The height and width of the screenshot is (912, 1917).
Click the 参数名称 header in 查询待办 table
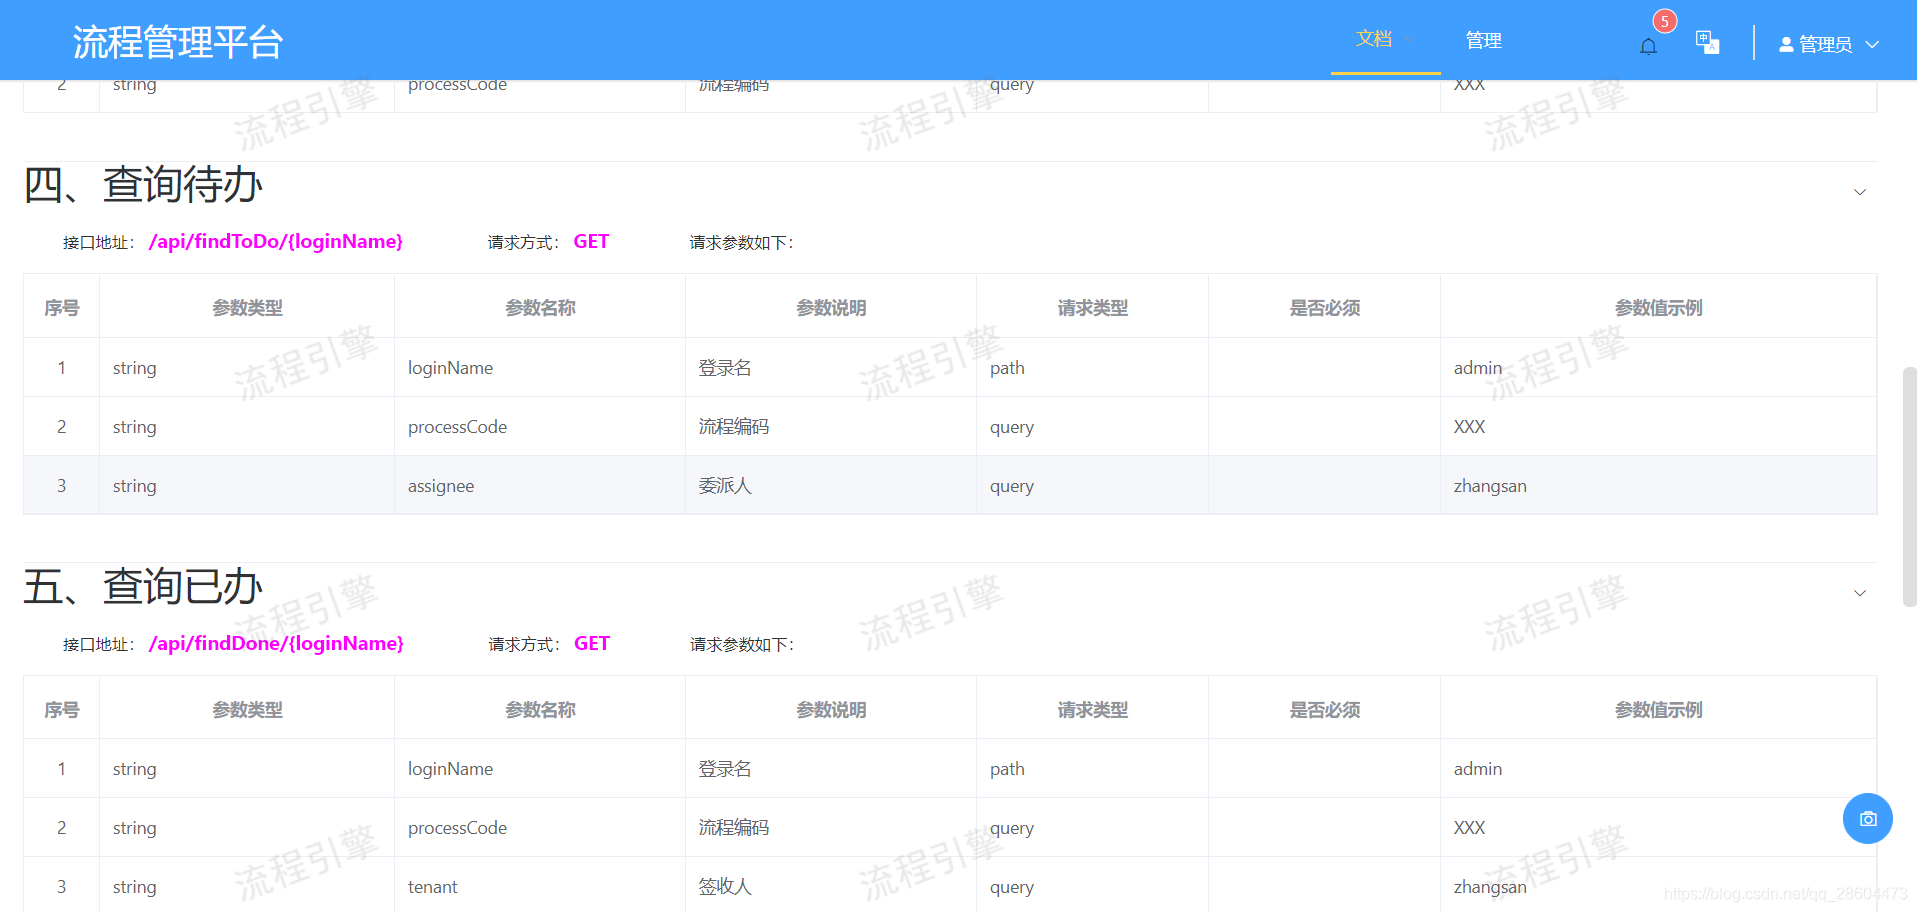click(540, 308)
